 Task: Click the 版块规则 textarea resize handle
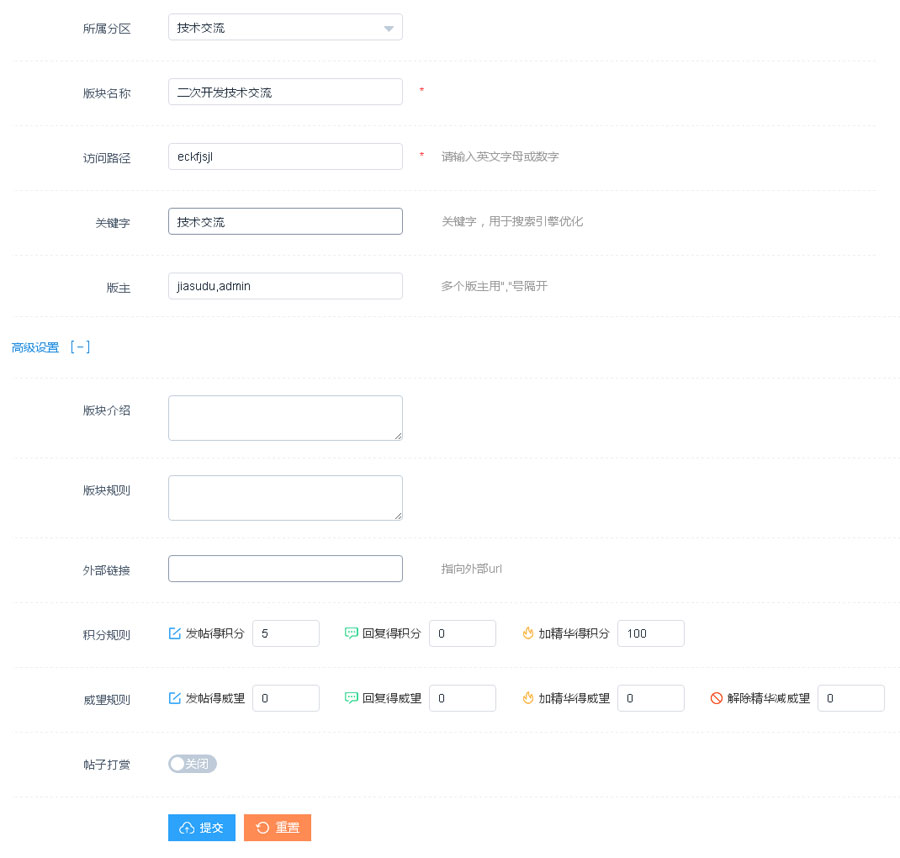pyautogui.click(x=398, y=516)
